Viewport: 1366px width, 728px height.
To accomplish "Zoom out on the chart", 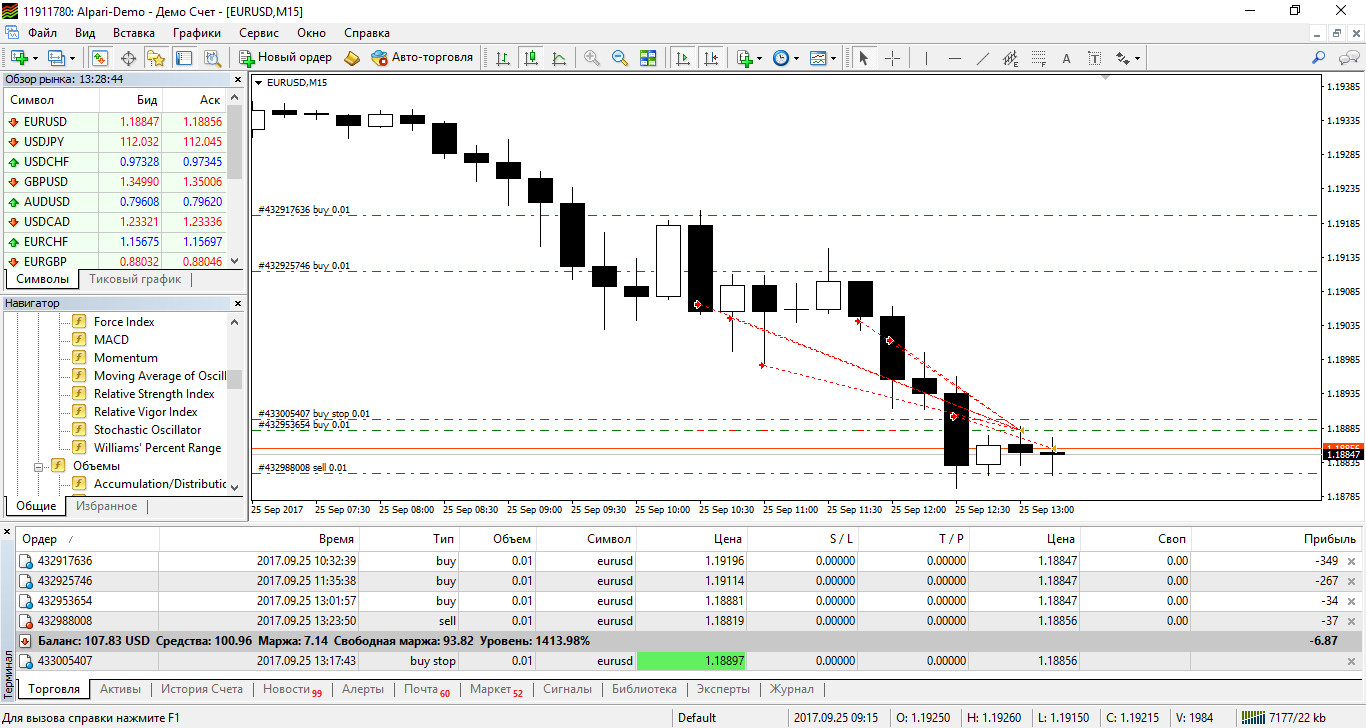I will click(620, 58).
